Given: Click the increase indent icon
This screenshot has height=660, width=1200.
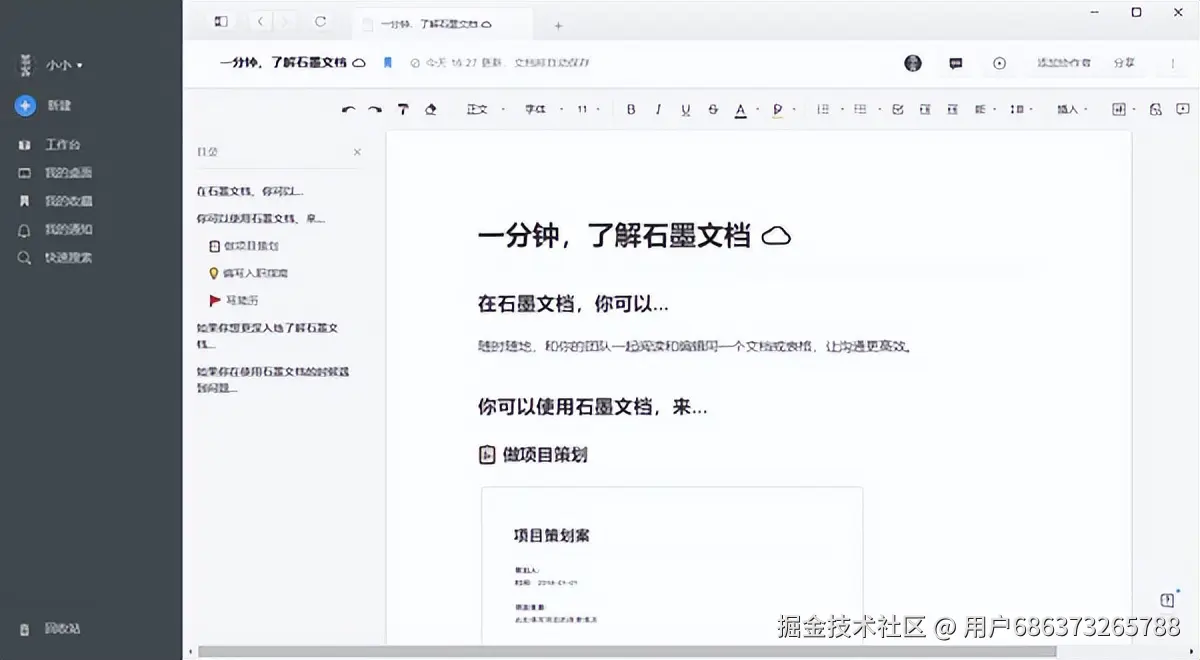Looking at the screenshot, I should [952, 109].
